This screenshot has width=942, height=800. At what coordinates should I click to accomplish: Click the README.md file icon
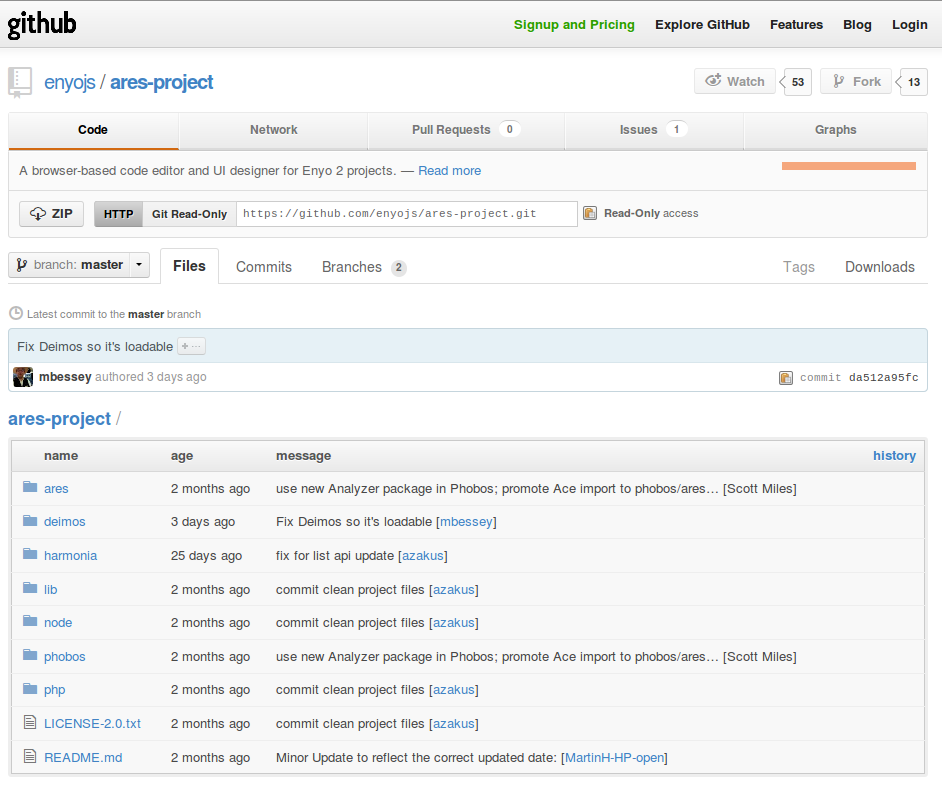click(30, 756)
